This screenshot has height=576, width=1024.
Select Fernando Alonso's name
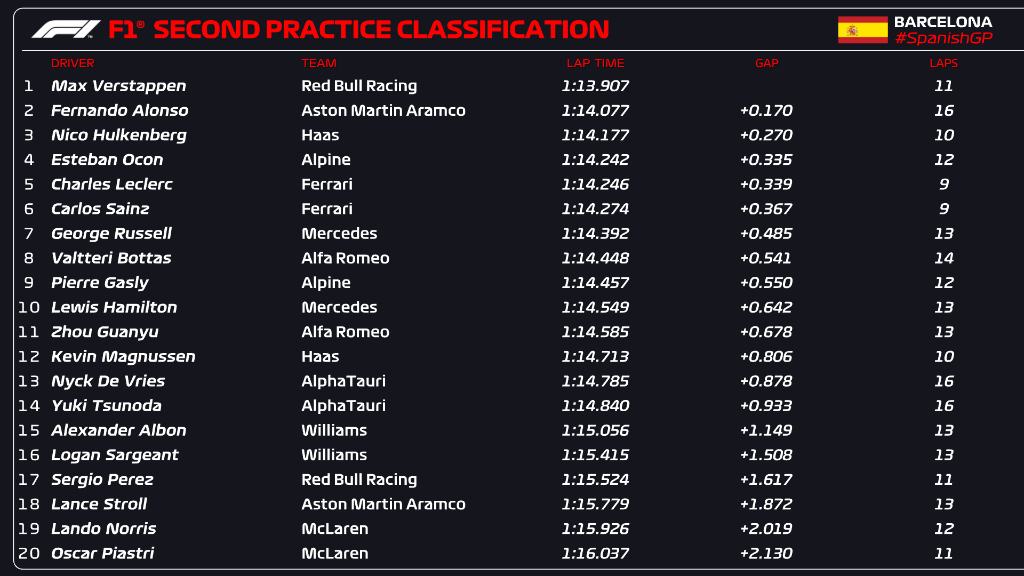point(119,111)
